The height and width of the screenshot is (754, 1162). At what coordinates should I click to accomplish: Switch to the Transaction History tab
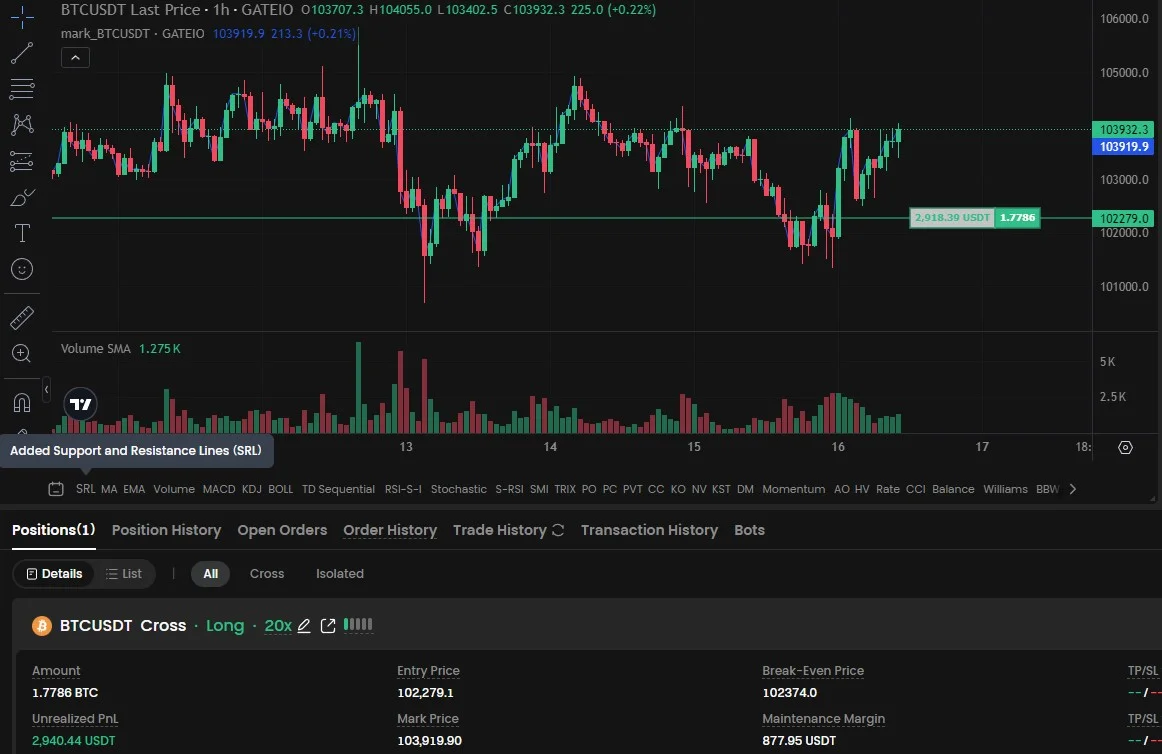649,530
